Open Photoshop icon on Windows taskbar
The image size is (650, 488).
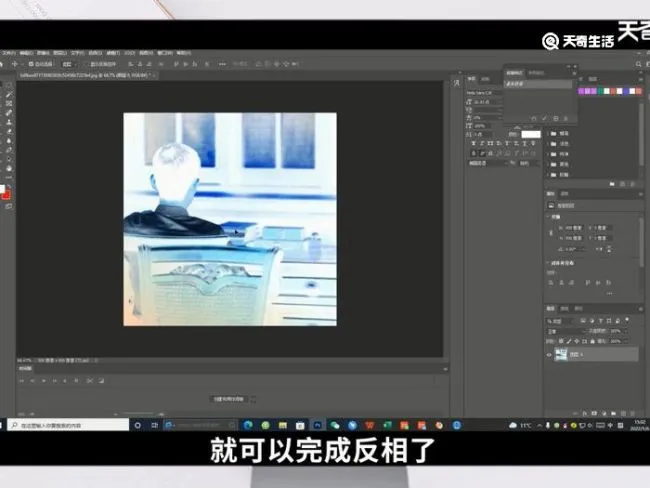(x=318, y=425)
